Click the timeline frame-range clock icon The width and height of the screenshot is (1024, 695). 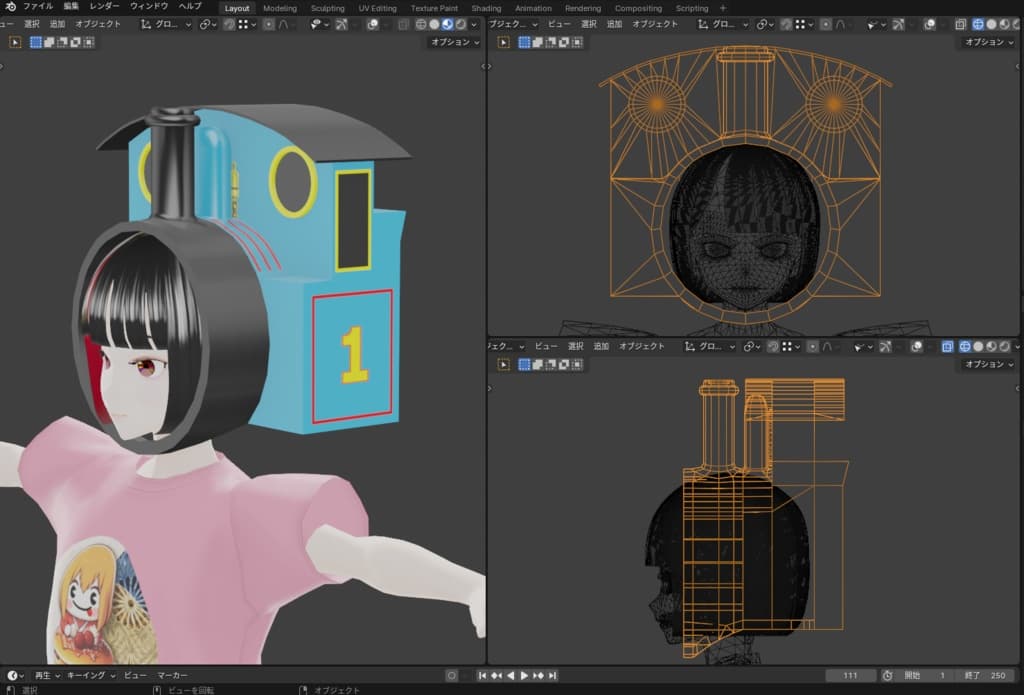point(887,675)
